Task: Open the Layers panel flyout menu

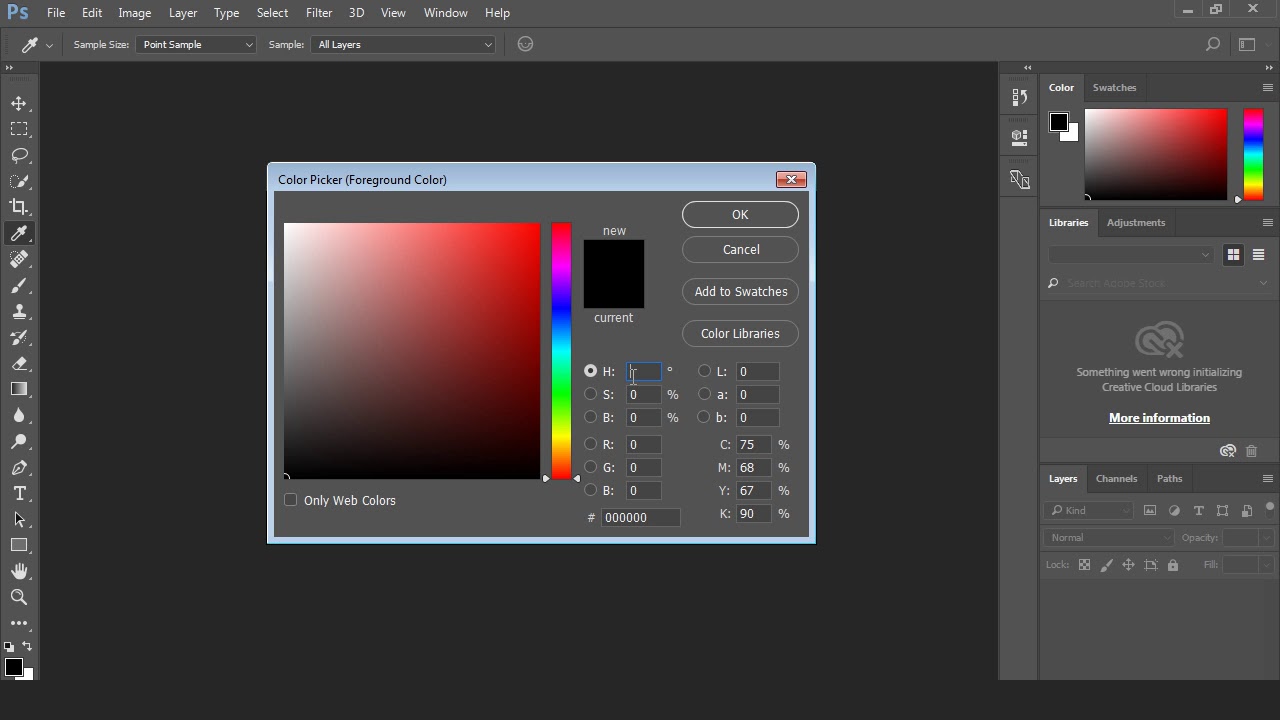Action: (1267, 479)
